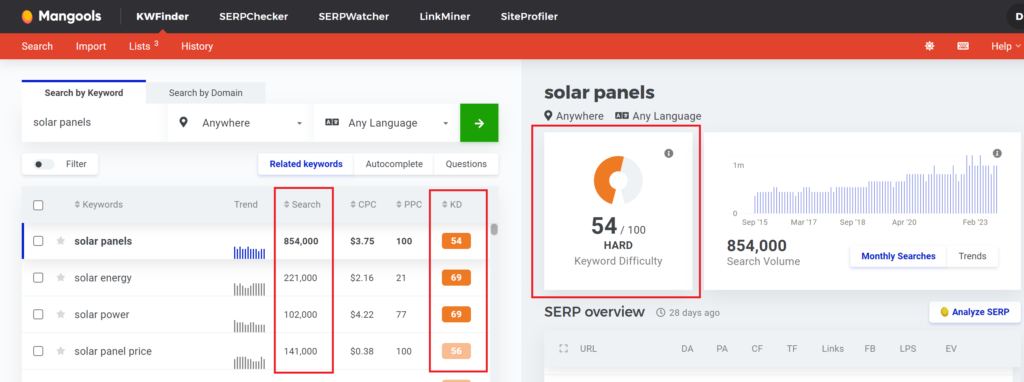The width and height of the screenshot is (1024, 382).
Task: Open the search History page
Action: pos(197,46)
